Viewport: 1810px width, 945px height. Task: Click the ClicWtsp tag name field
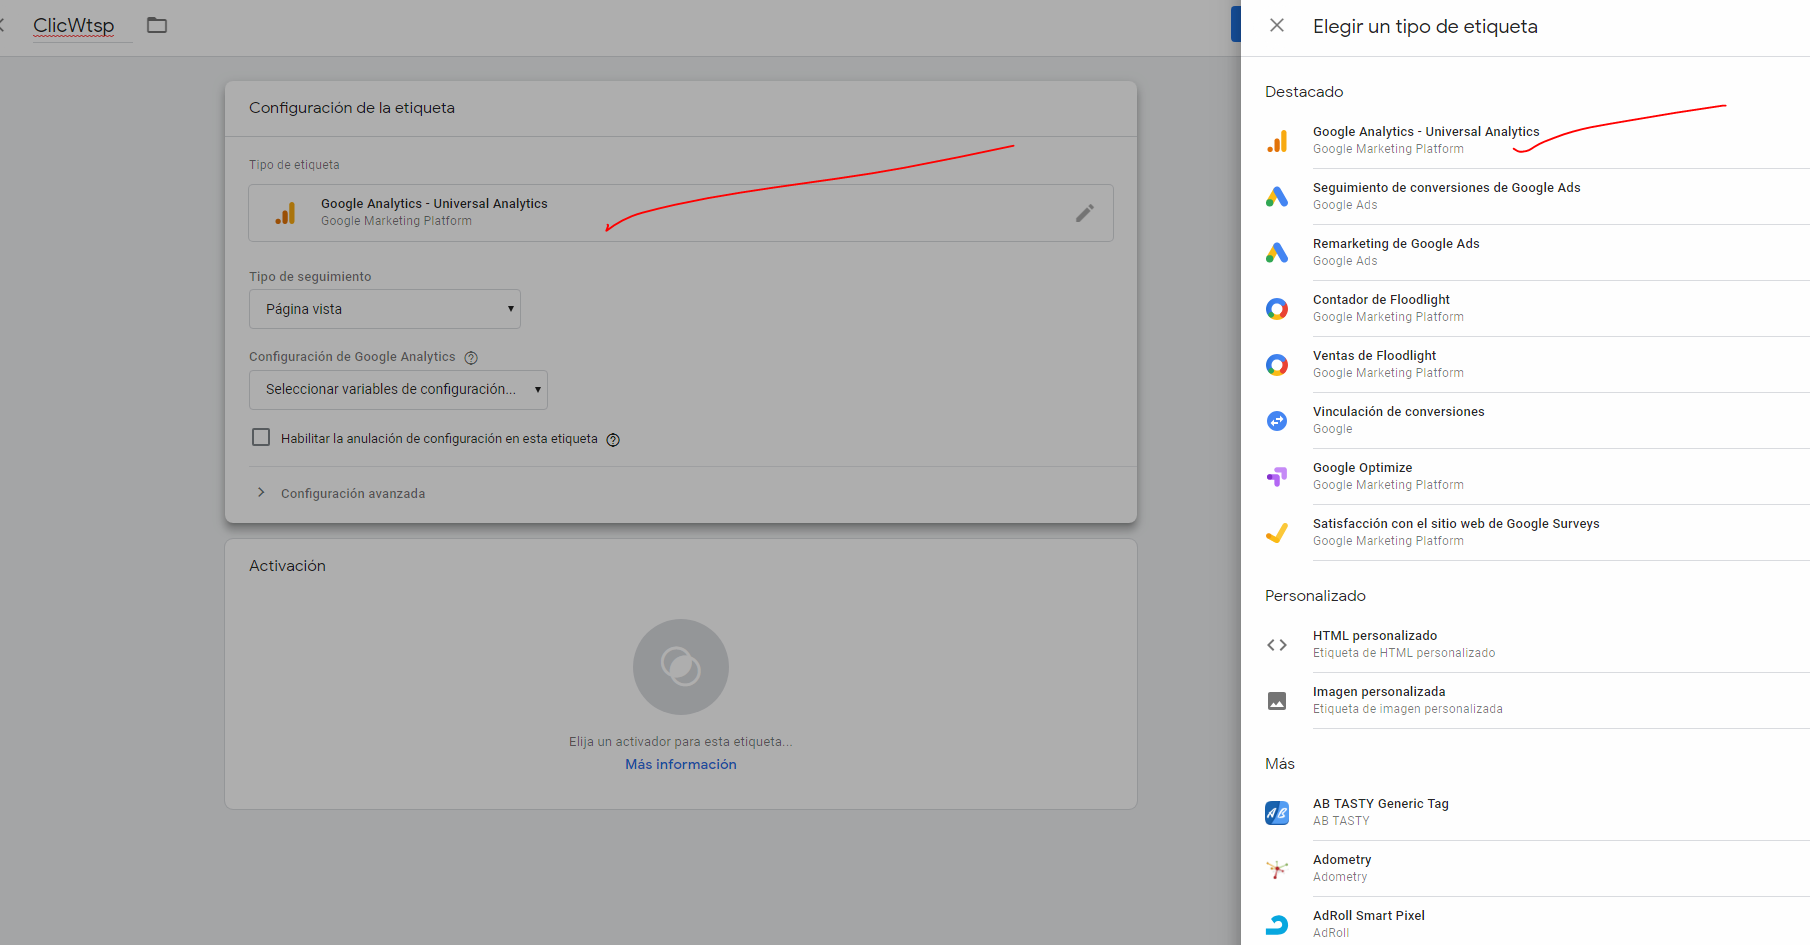(74, 26)
